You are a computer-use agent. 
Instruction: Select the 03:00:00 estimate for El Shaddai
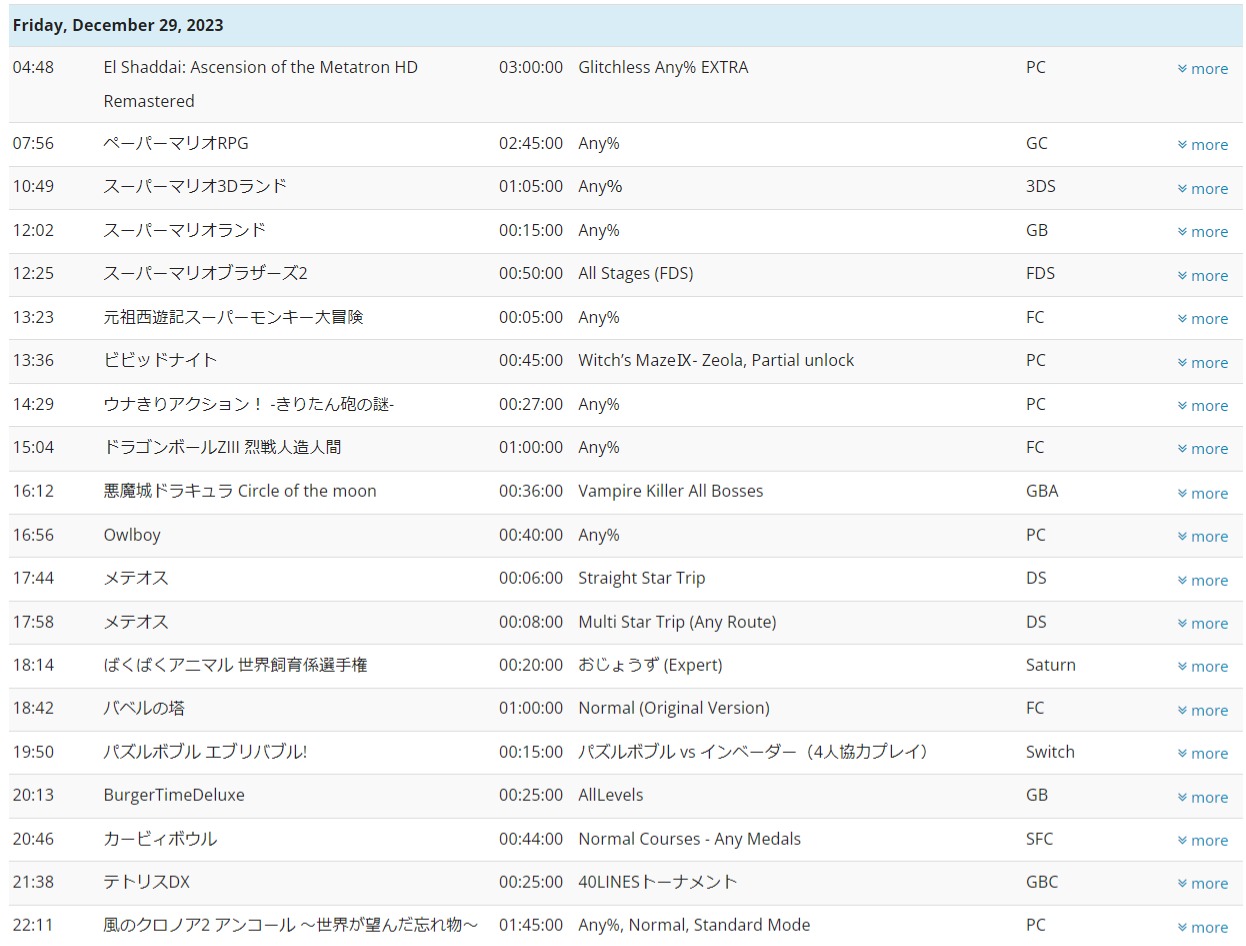click(531, 67)
